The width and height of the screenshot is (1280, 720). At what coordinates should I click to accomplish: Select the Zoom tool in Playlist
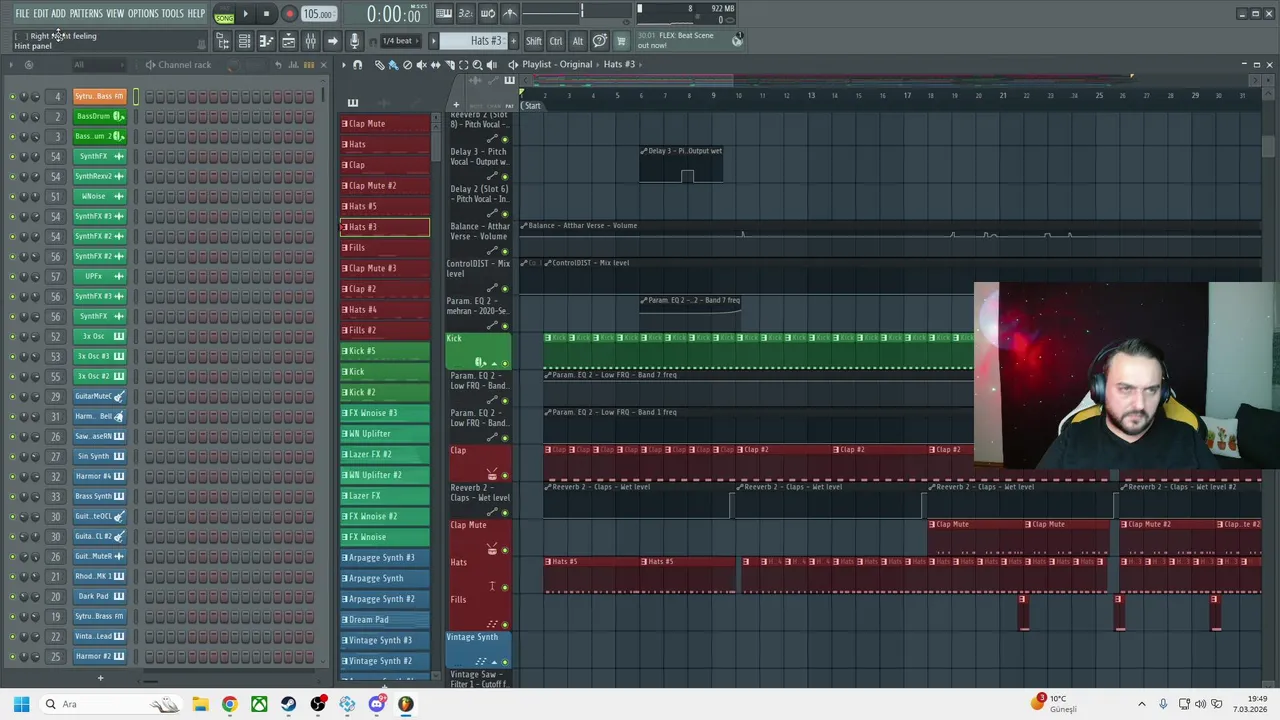pyautogui.click(x=477, y=65)
